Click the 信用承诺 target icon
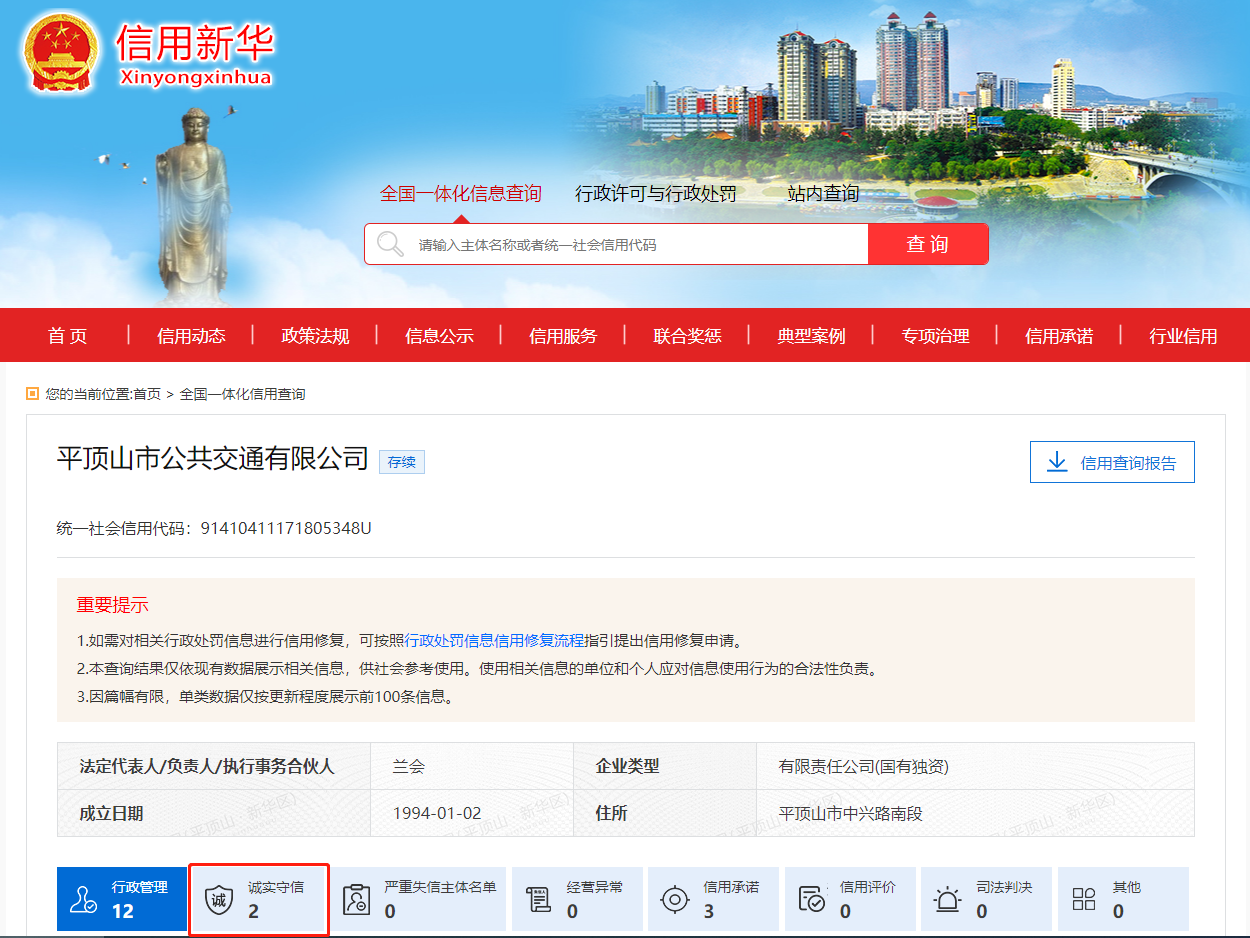This screenshot has height=938, width=1250. [x=675, y=899]
